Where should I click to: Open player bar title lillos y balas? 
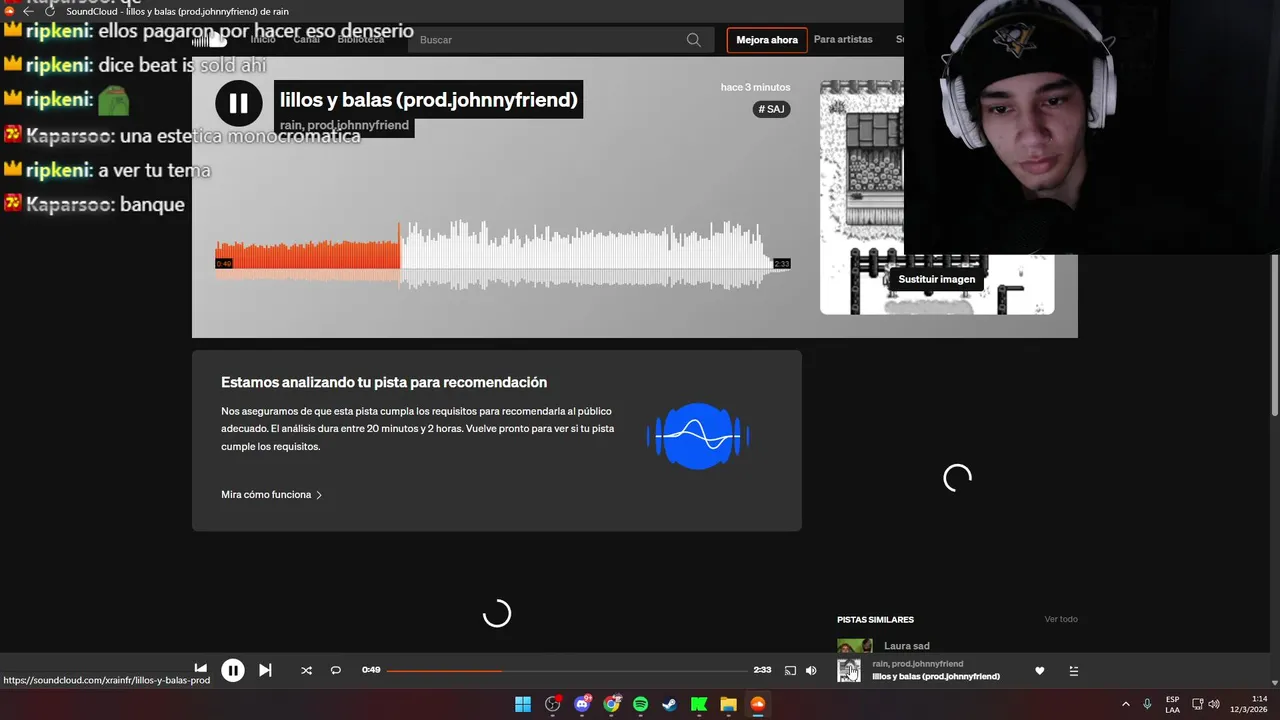point(936,677)
